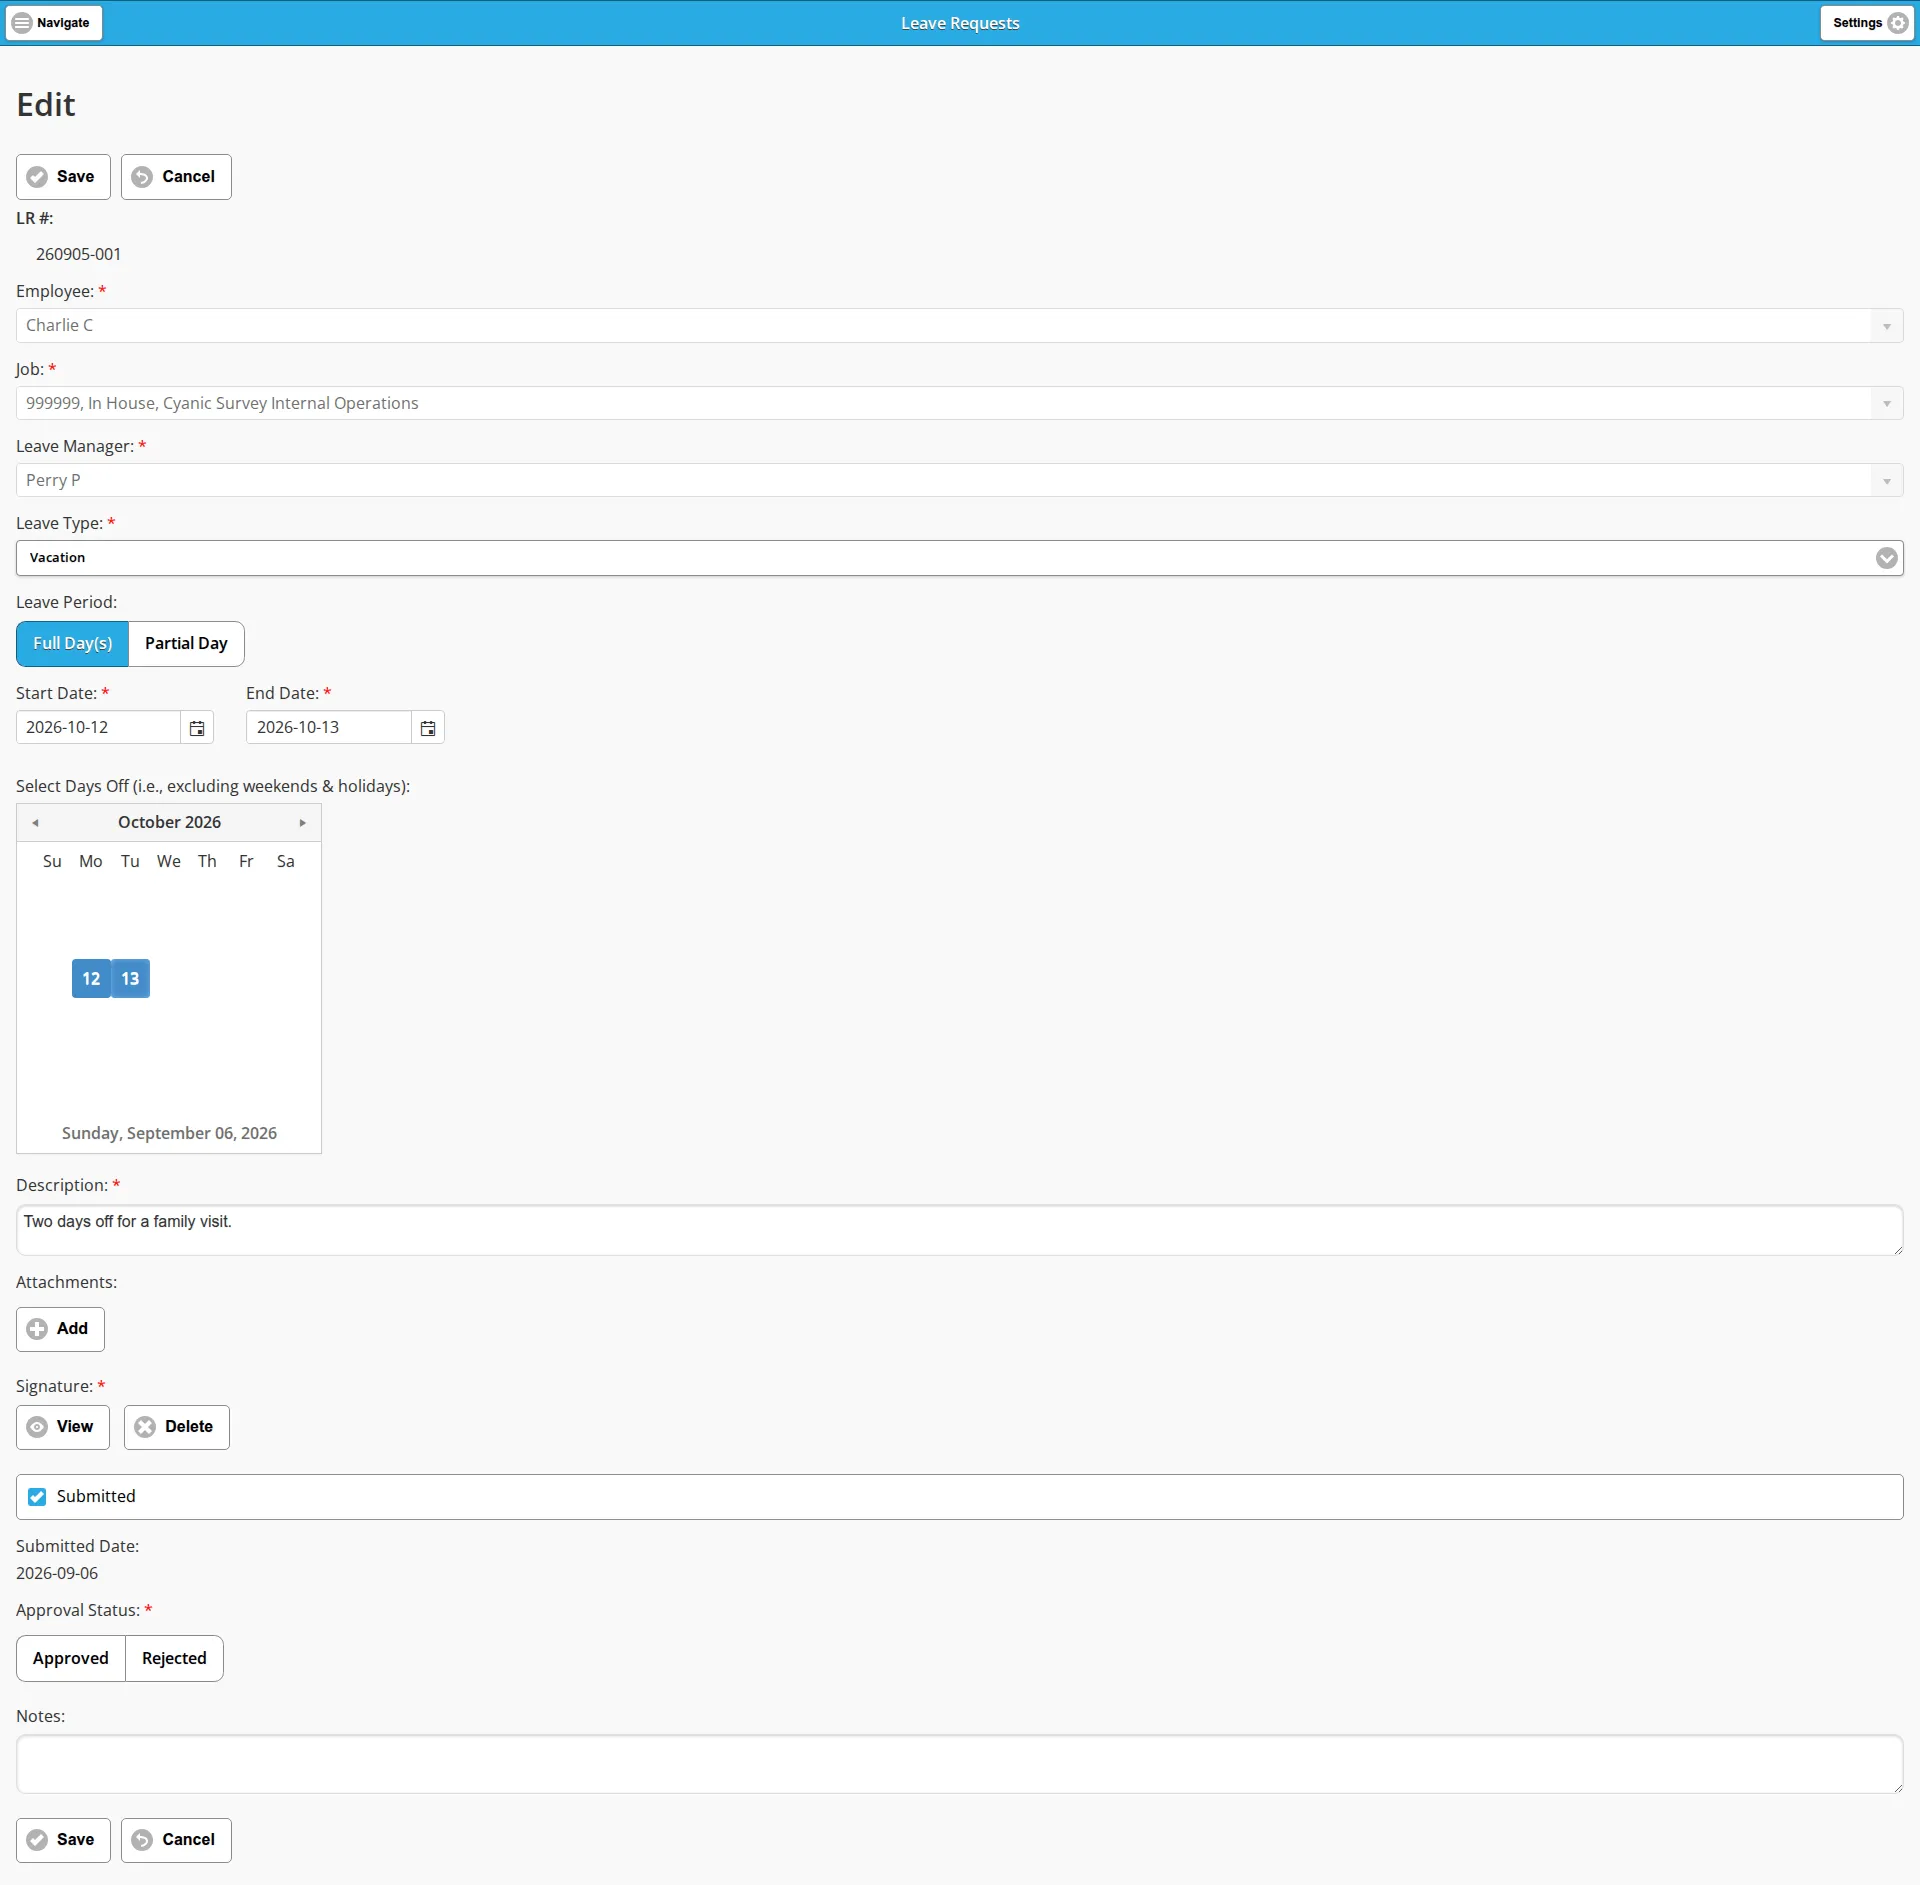The height and width of the screenshot is (1885, 1920).
Task: Click the top Save button
Action: [63, 177]
